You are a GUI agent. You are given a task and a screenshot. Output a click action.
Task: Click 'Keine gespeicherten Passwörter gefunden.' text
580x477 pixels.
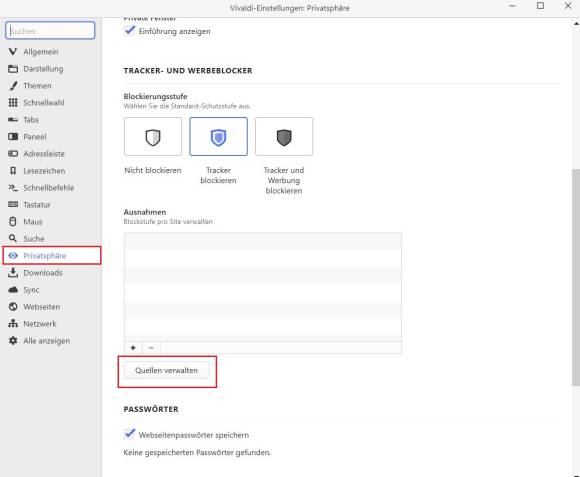pos(197,453)
